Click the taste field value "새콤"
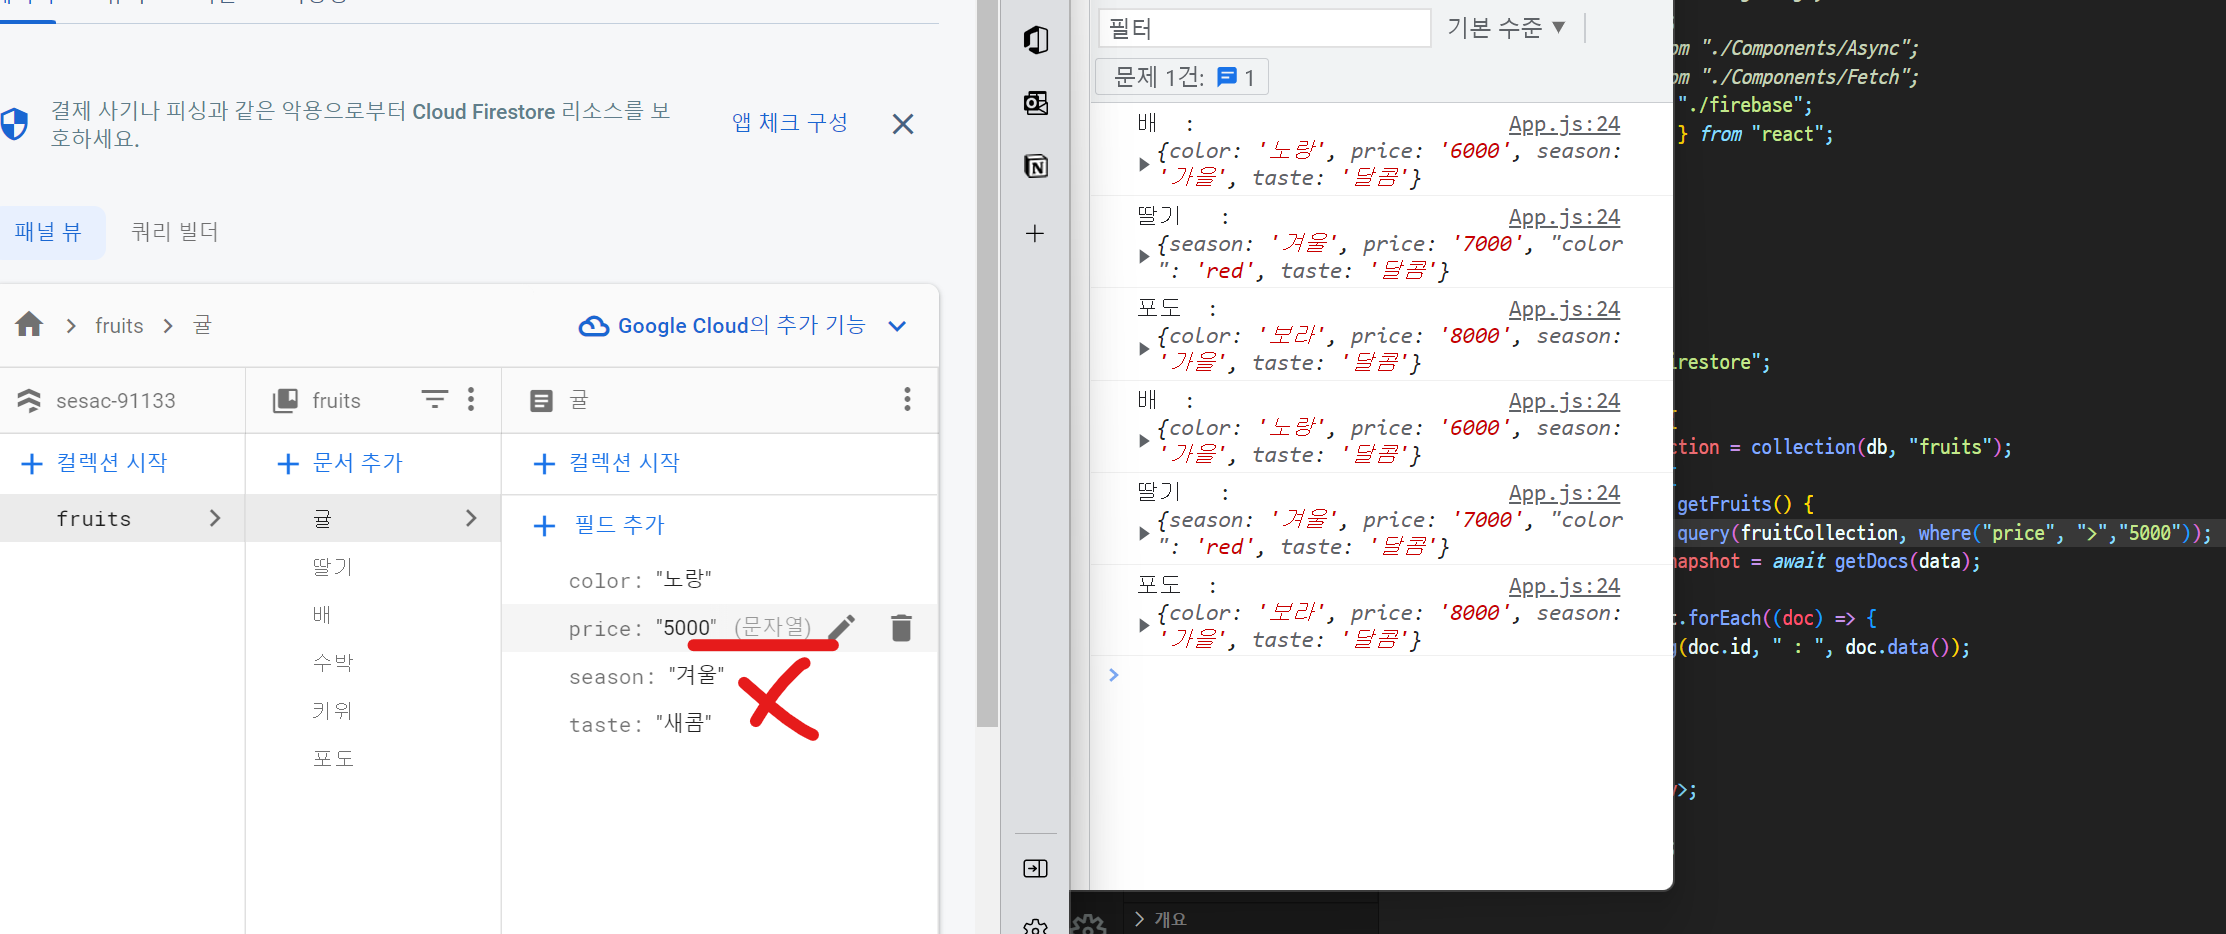Image resolution: width=2226 pixels, height=934 pixels. coord(684,724)
